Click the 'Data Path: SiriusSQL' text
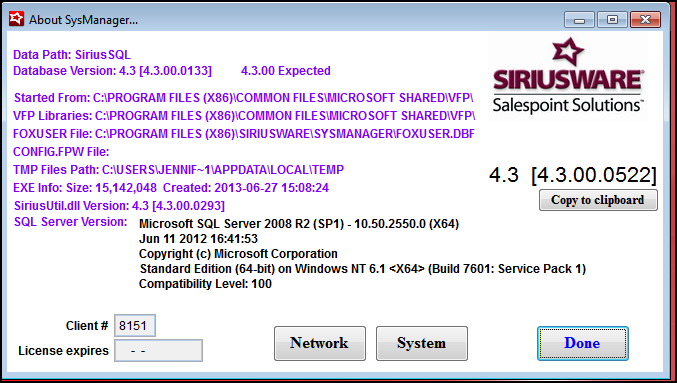677x383 pixels. 72,55
